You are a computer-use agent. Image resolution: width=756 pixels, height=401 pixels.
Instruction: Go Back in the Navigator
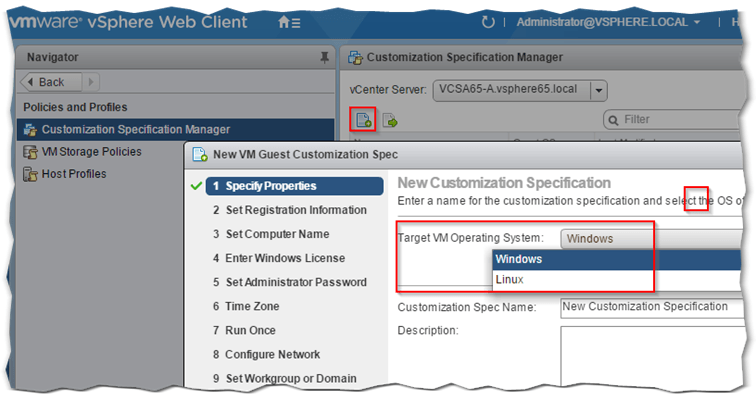(x=51, y=82)
